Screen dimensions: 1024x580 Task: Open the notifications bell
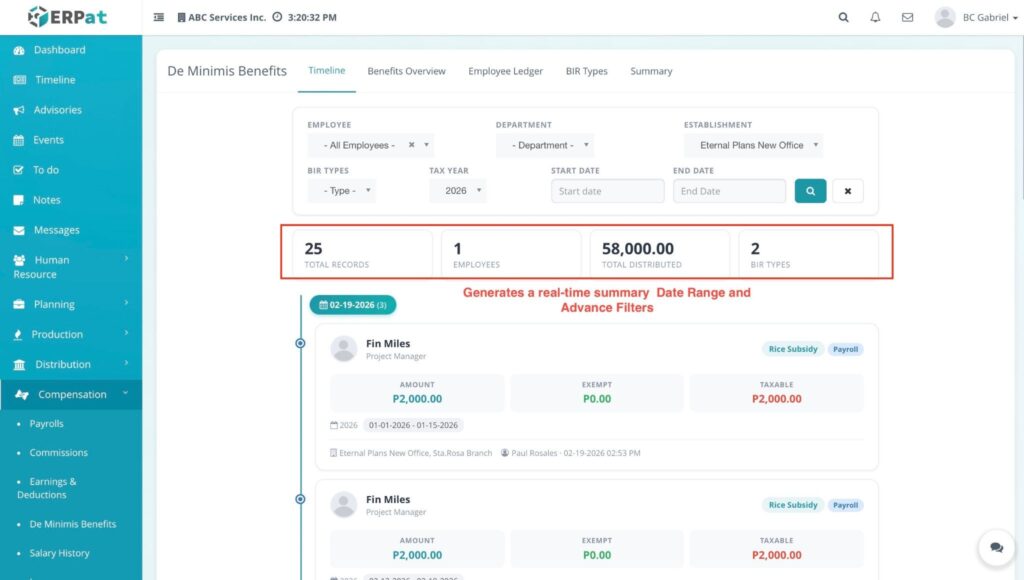pos(875,17)
